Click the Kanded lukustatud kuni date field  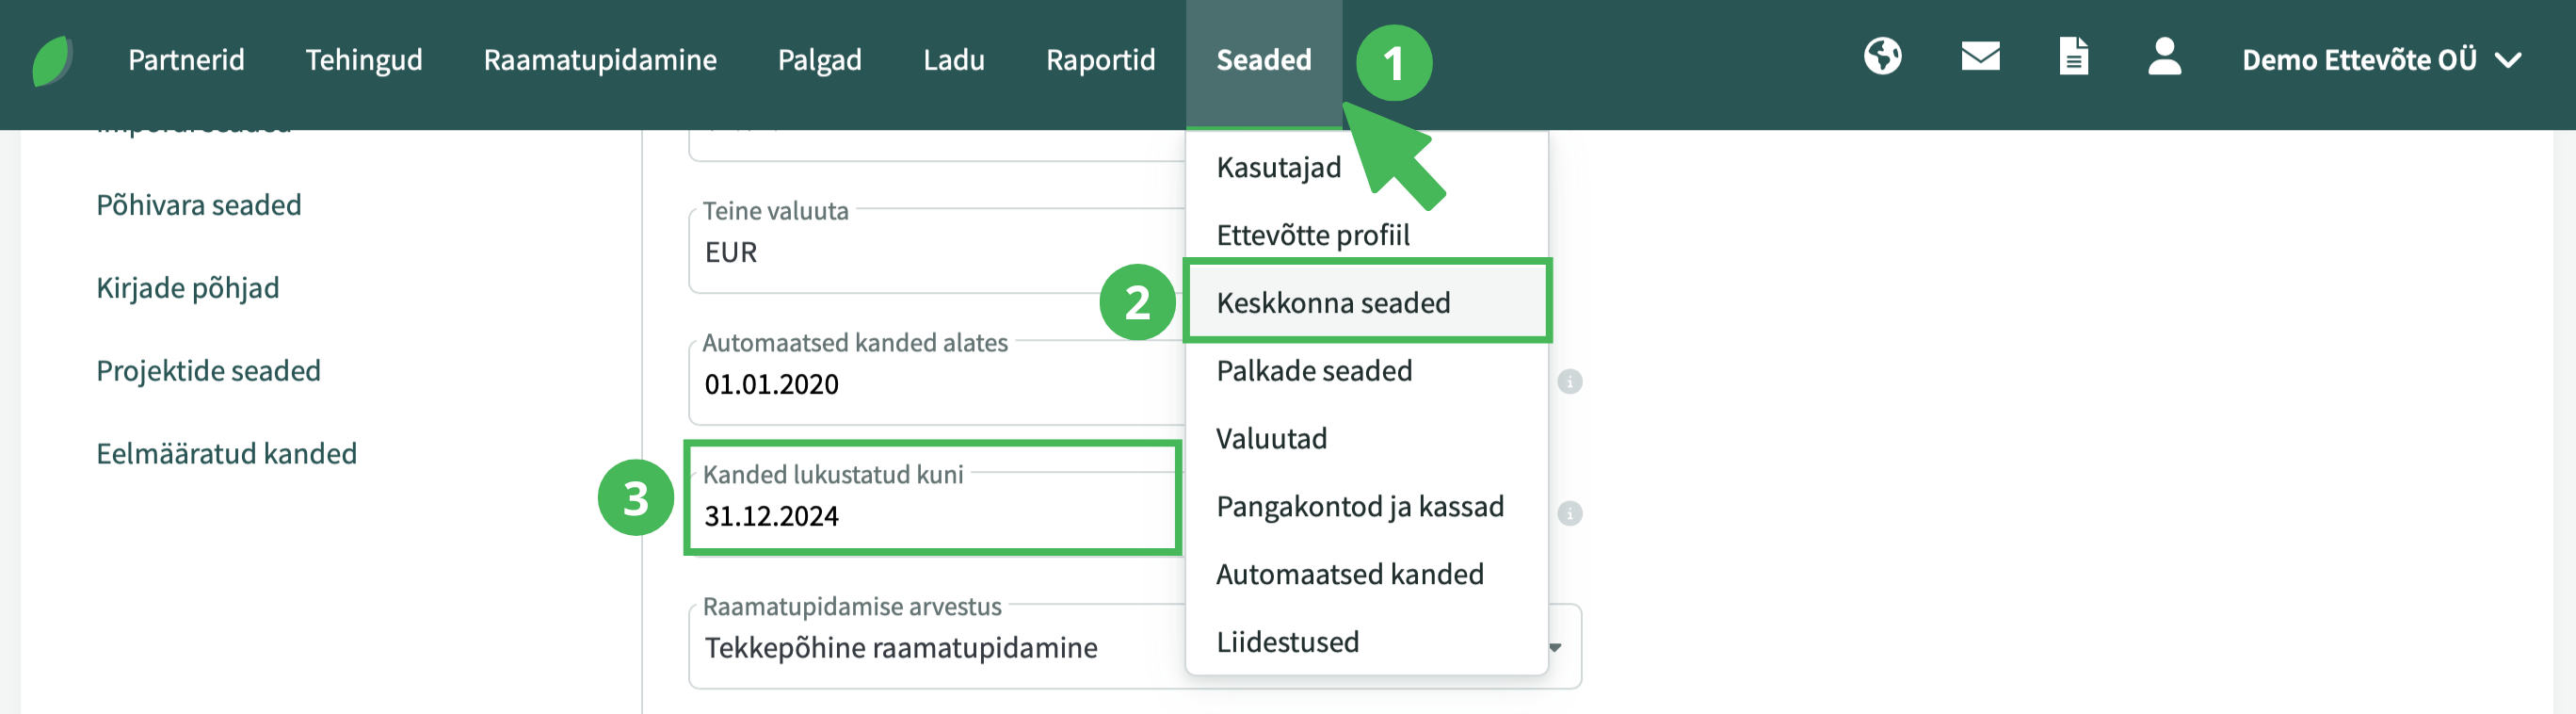pos(932,516)
